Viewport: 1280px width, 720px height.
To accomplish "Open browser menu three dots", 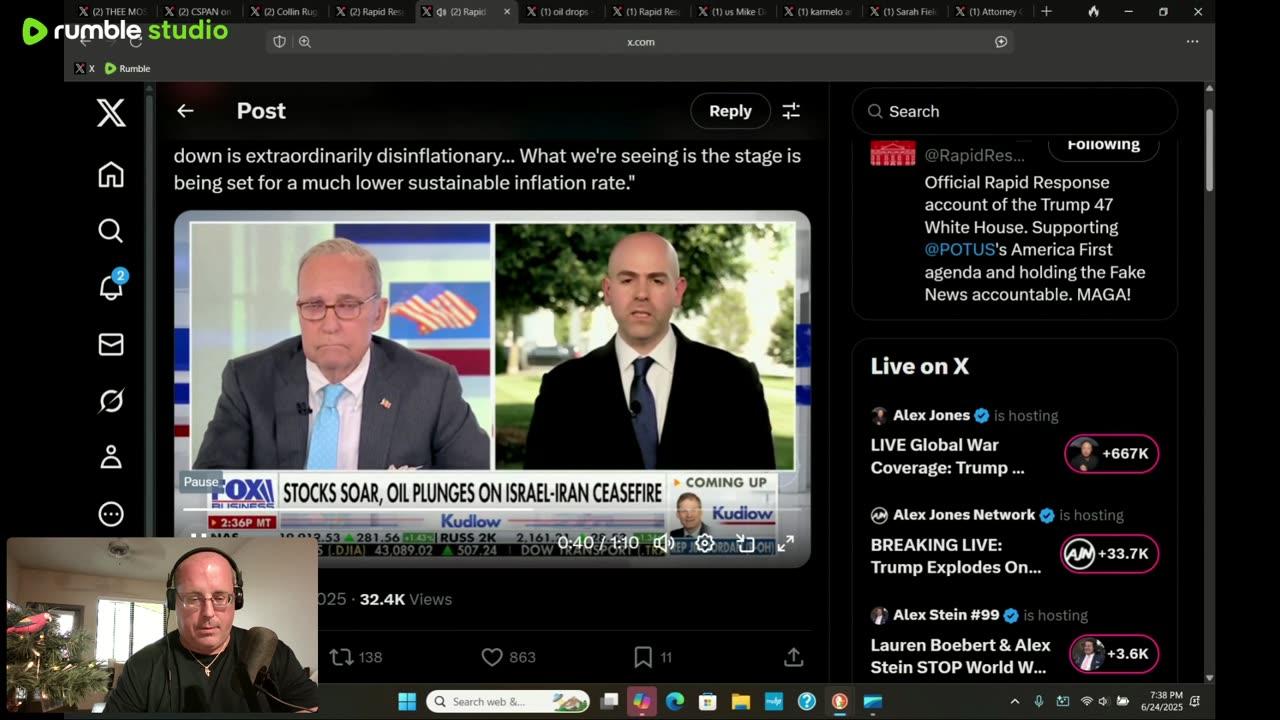I will click(1192, 42).
